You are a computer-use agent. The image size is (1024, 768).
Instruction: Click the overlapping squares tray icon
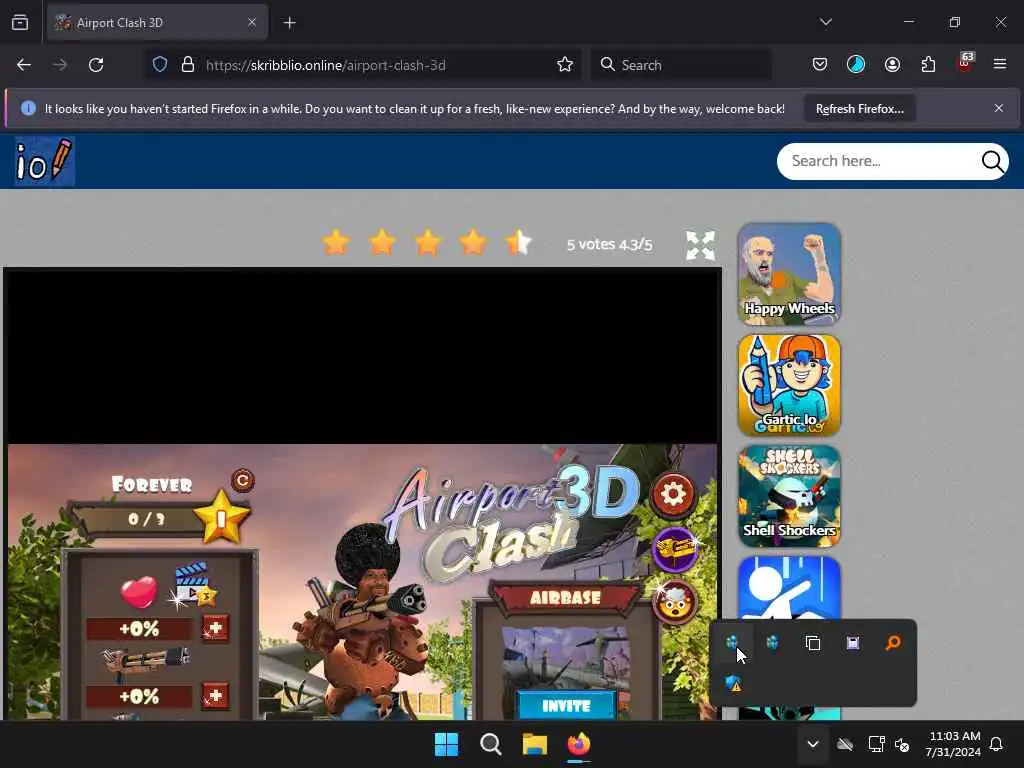812,643
